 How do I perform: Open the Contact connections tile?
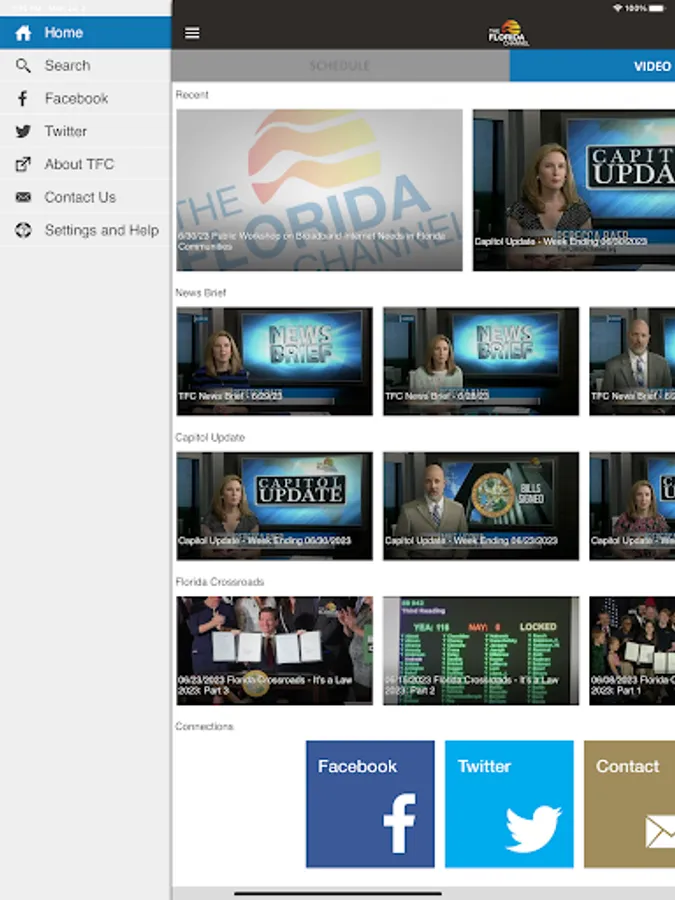(630, 804)
